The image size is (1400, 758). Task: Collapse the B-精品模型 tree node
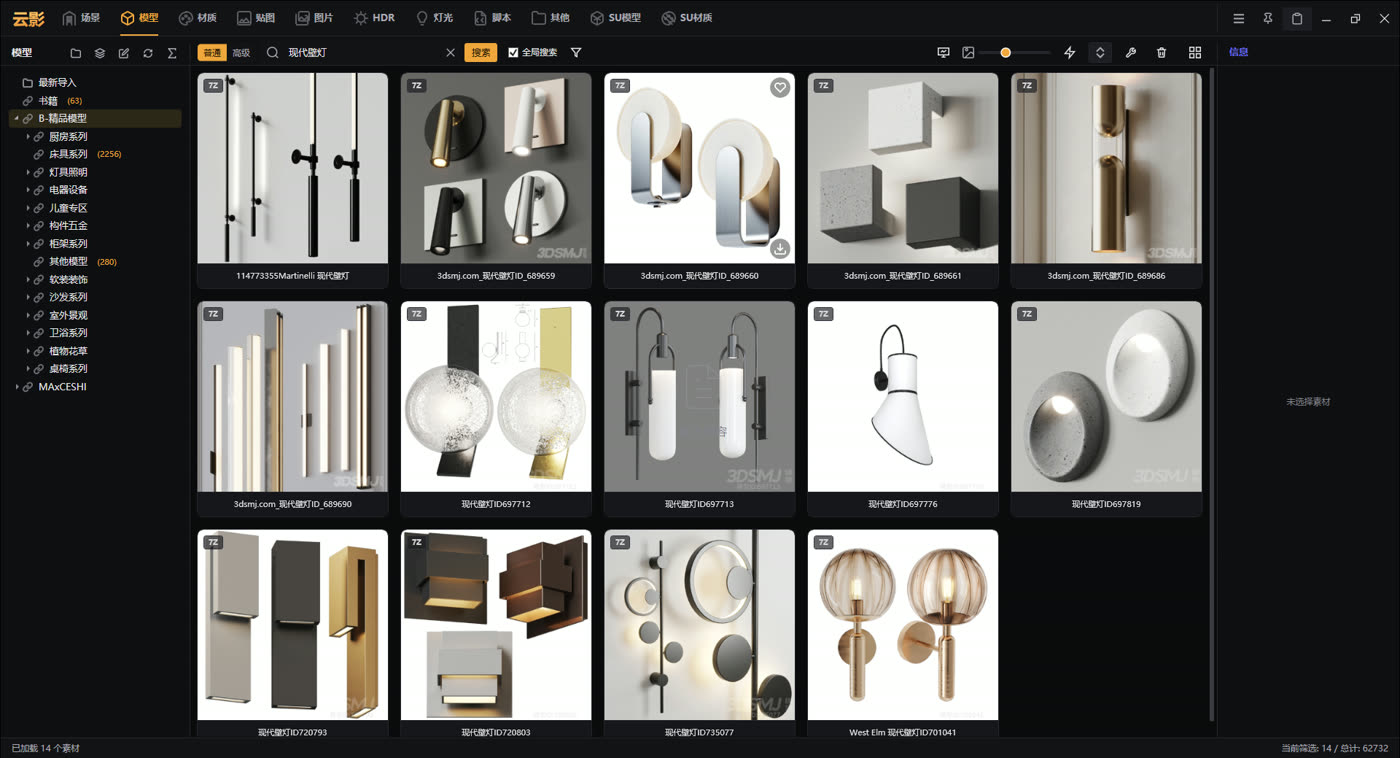[16, 119]
